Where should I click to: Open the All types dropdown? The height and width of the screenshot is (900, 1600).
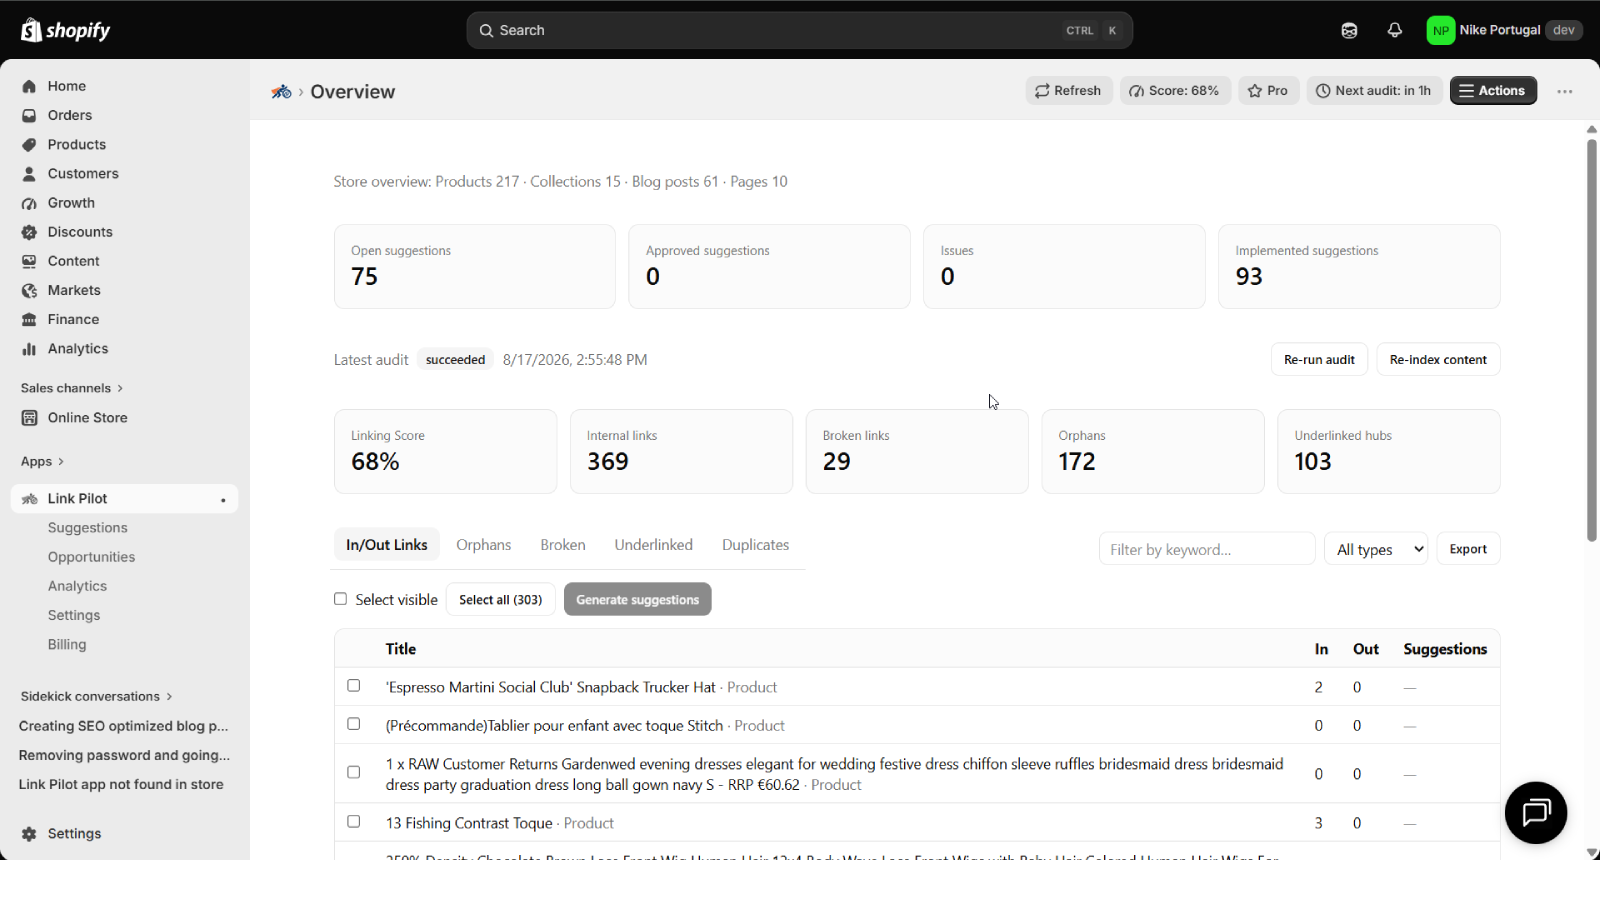(1376, 549)
